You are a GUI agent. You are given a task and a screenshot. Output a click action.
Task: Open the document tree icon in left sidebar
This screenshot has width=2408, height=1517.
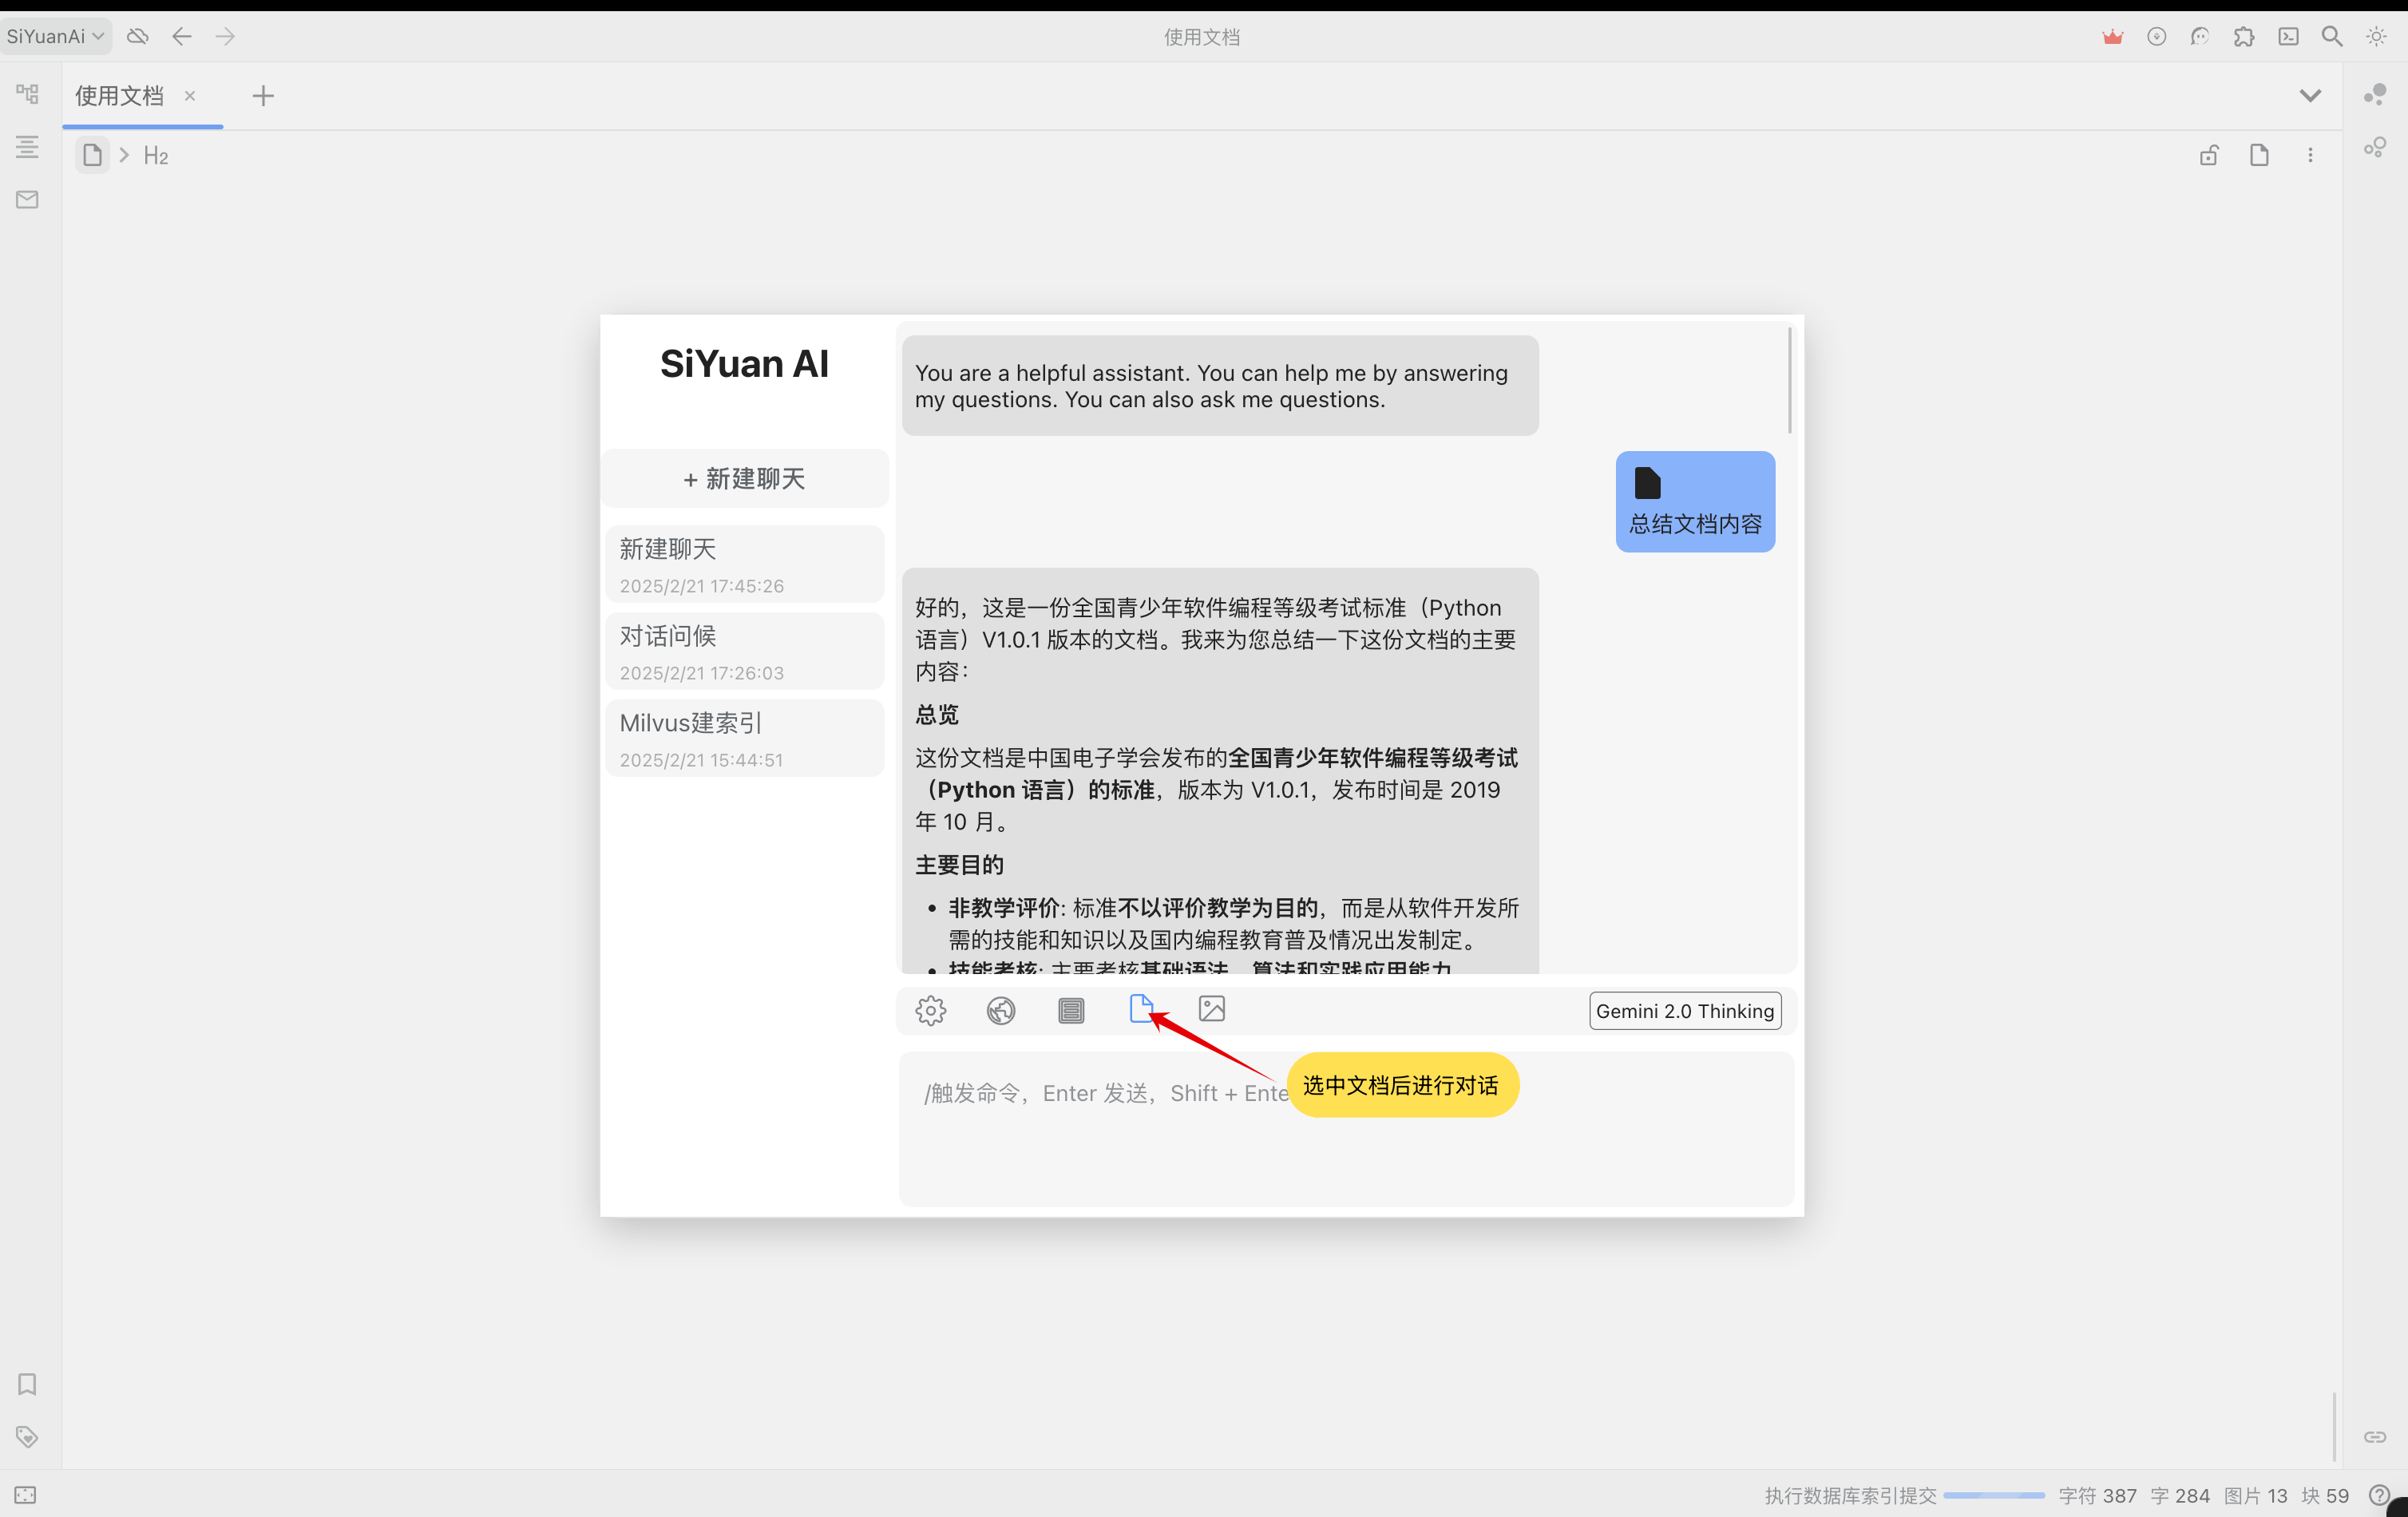coord(28,93)
